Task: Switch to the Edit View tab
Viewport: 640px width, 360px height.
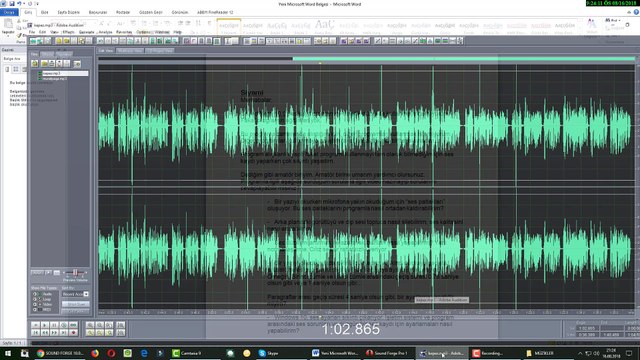Action: [106, 51]
